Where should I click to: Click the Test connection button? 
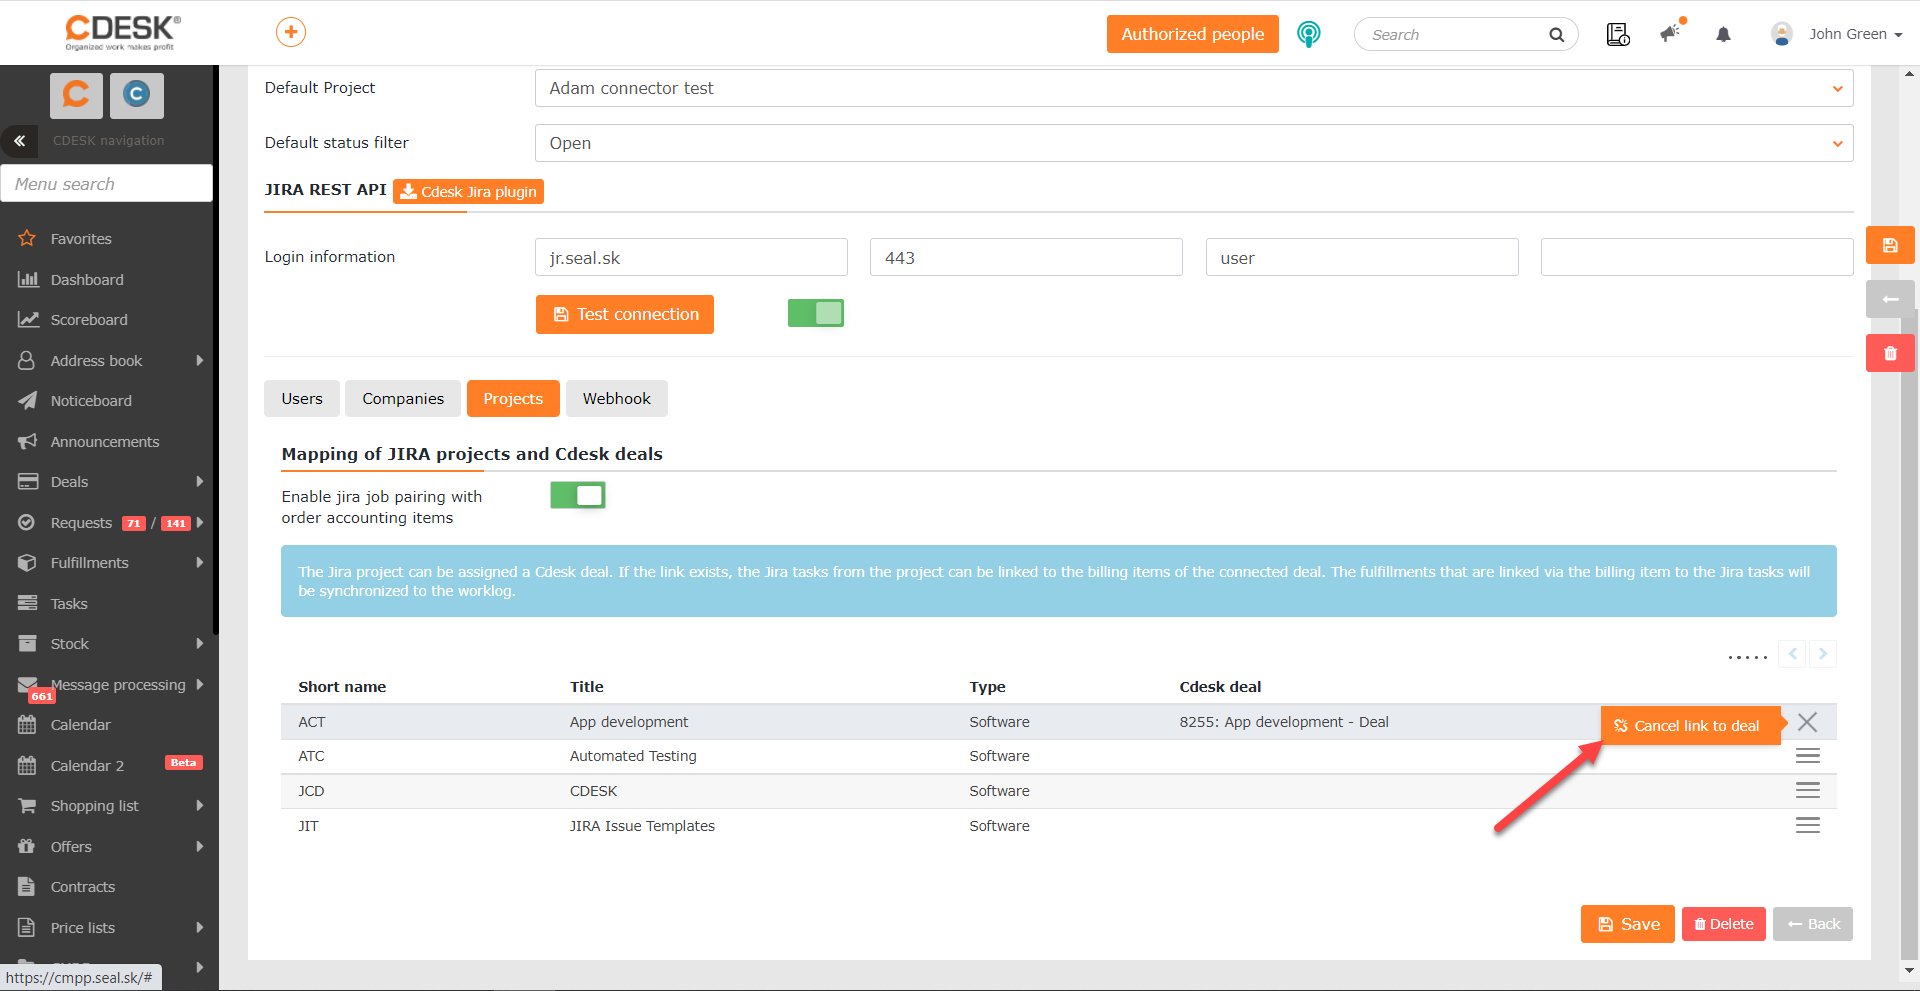tap(625, 314)
